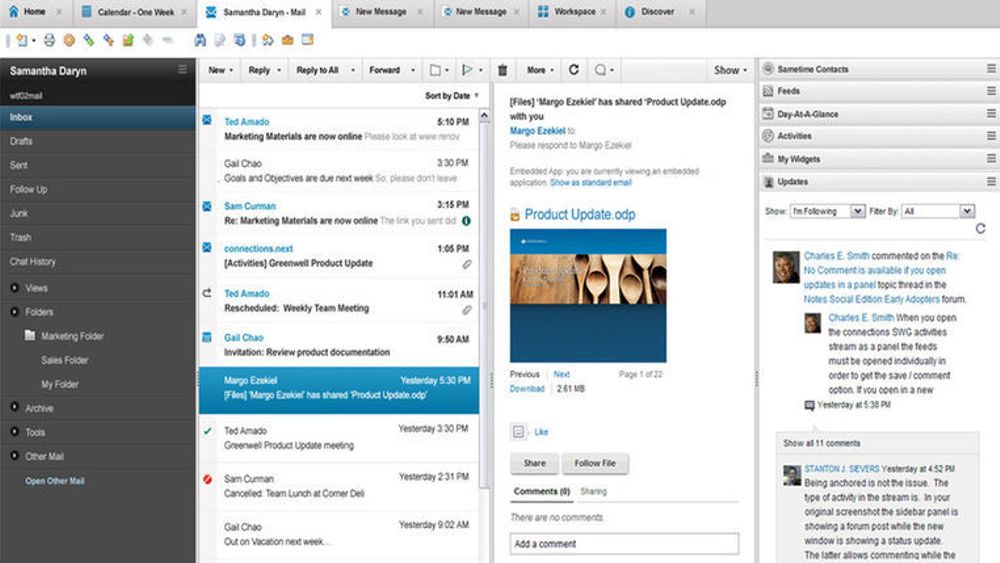Click the Follow File button
The width and height of the screenshot is (1000, 563).
(594, 464)
